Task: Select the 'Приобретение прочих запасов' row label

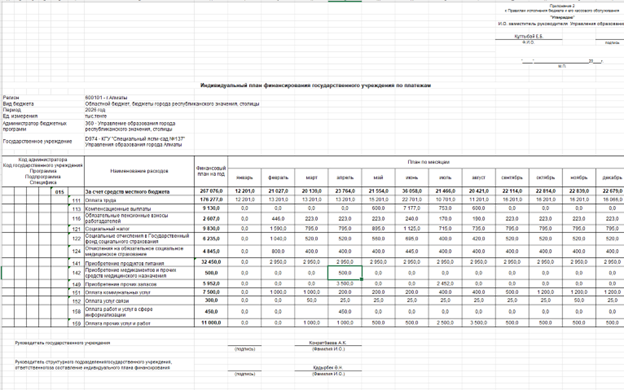Action: tap(139, 284)
